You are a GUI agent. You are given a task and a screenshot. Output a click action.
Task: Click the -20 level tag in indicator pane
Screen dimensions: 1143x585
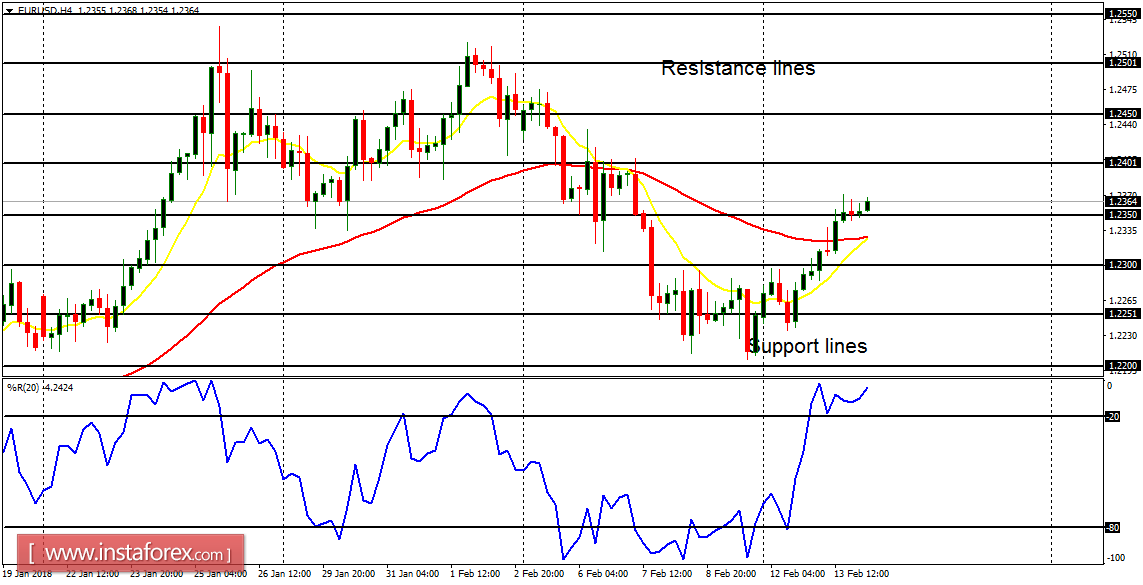1113,417
